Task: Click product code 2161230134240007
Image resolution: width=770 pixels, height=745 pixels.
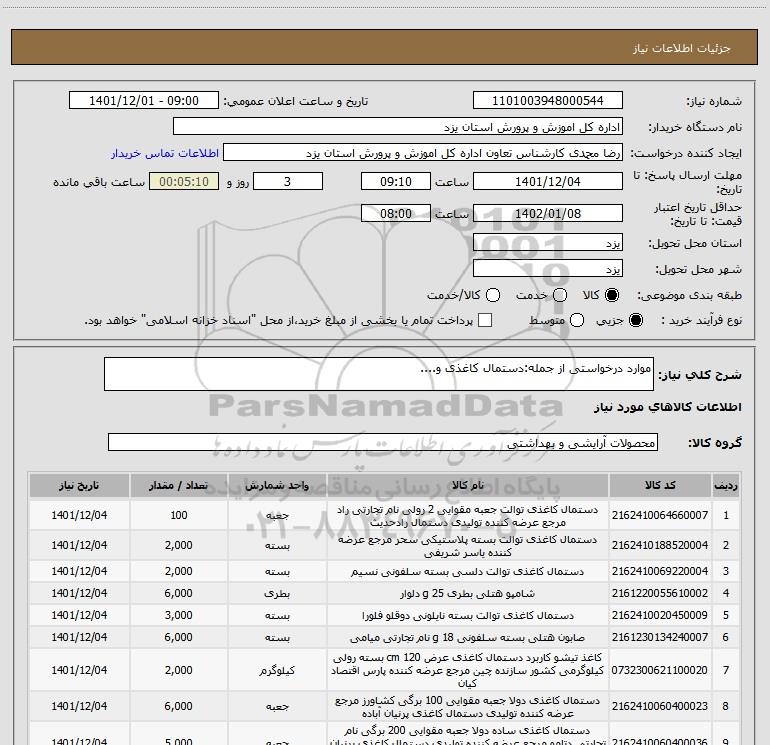Action: 660,637
